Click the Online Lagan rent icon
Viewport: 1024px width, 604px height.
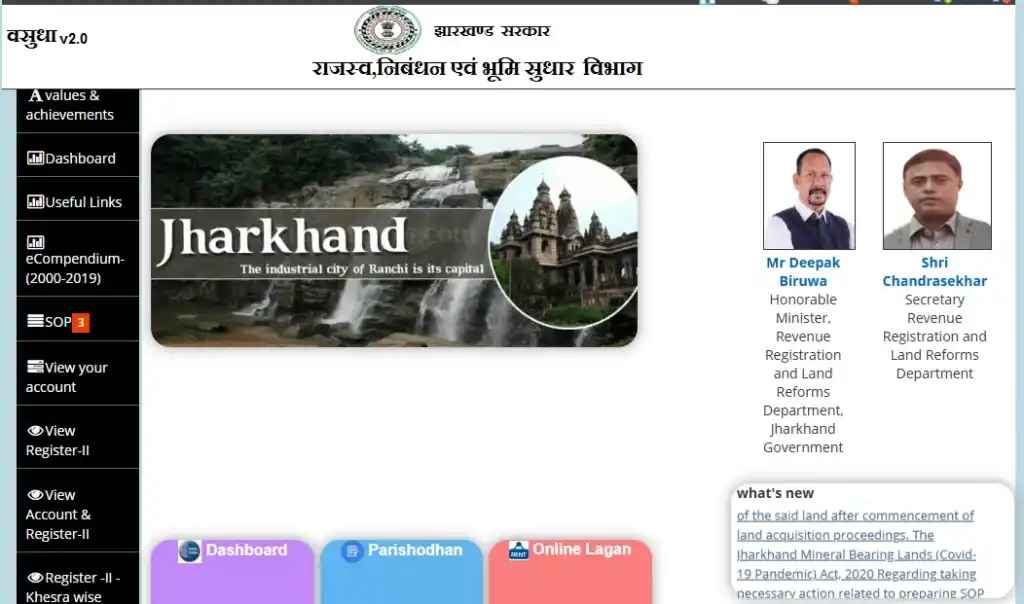(518, 550)
